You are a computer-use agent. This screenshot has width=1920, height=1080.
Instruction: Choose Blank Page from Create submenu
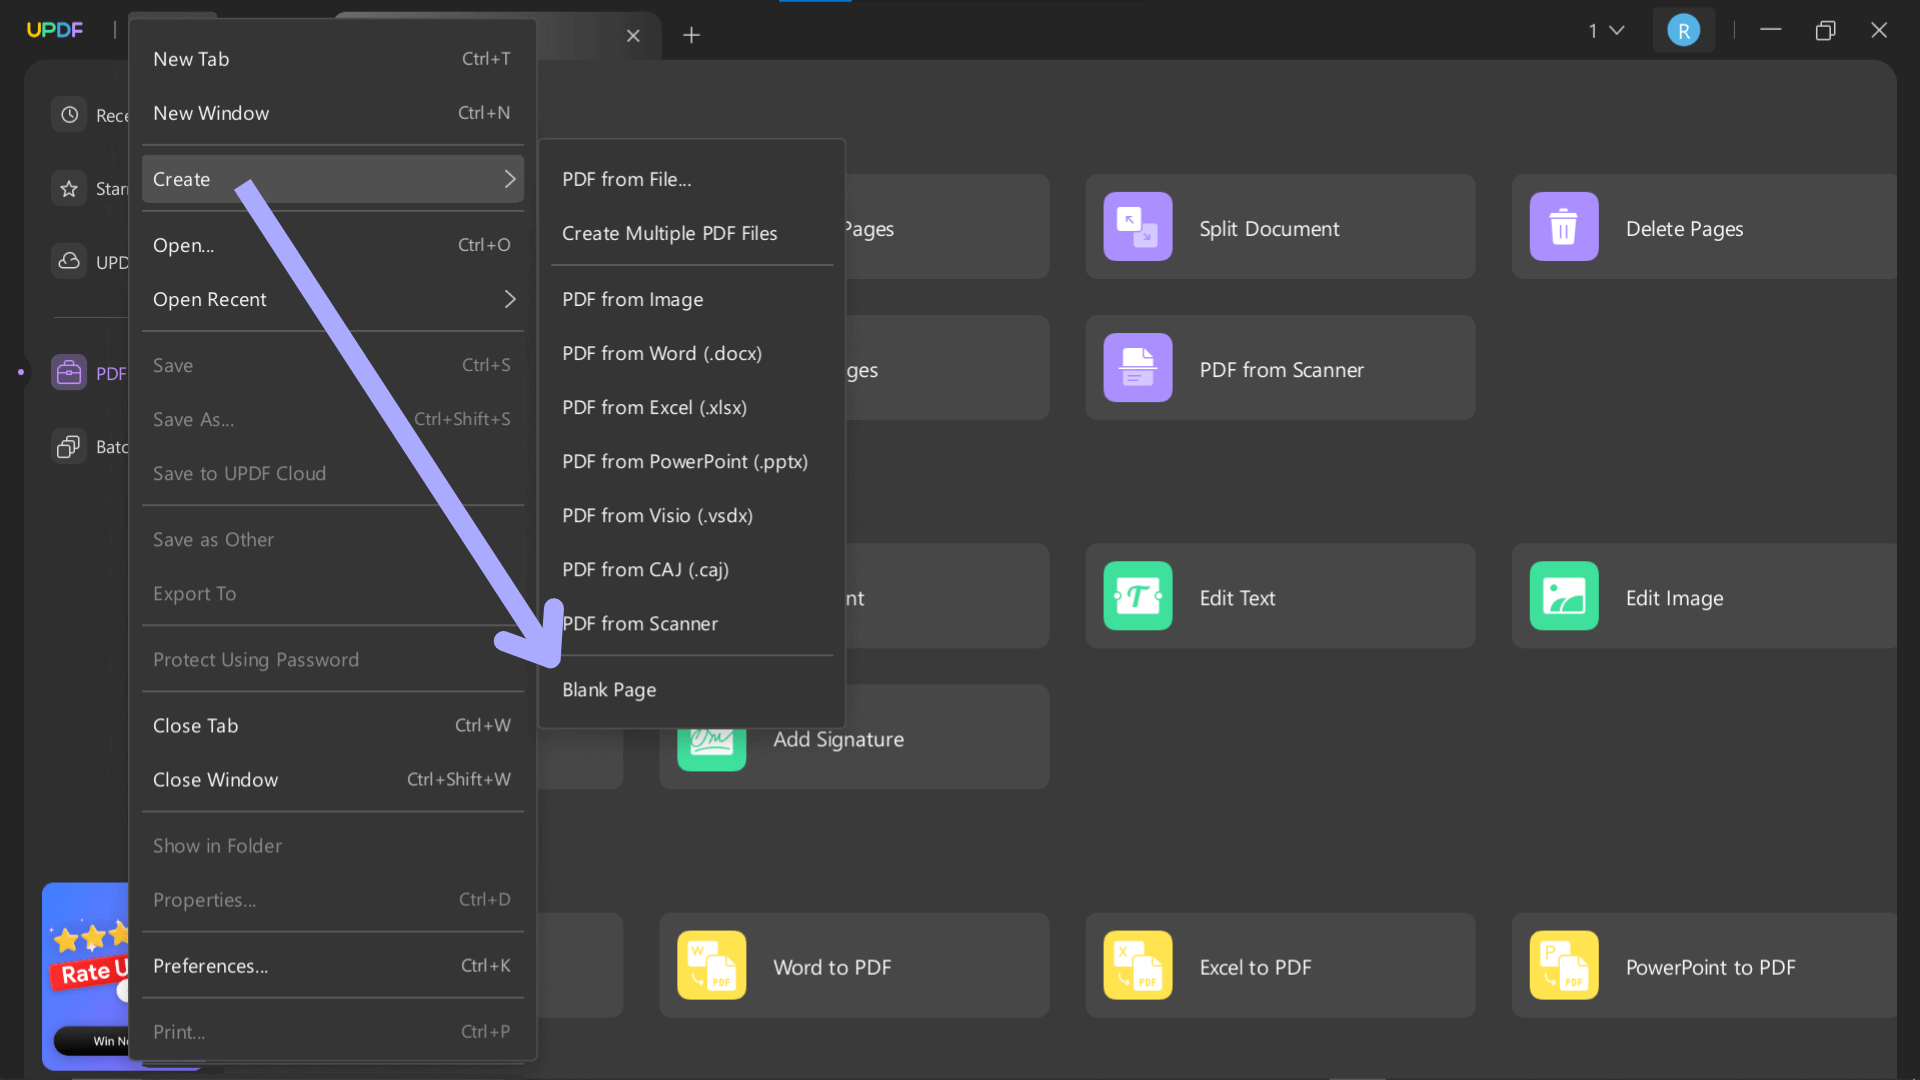pos(609,690)
